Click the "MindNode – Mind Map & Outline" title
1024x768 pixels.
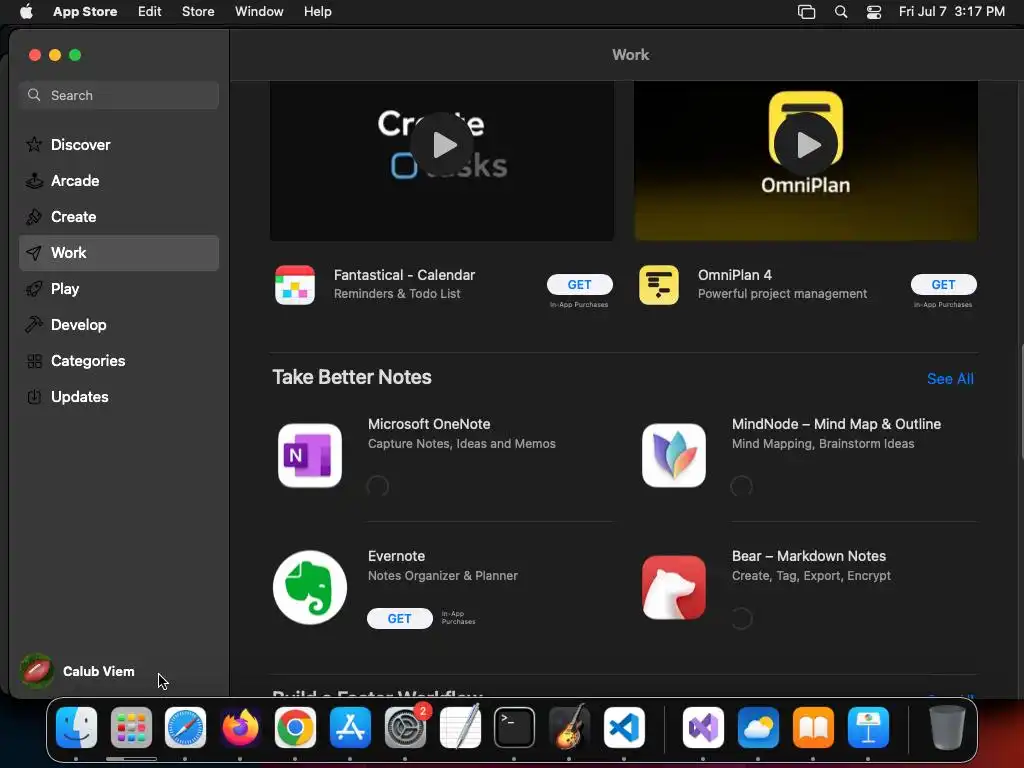pos(836,424)
